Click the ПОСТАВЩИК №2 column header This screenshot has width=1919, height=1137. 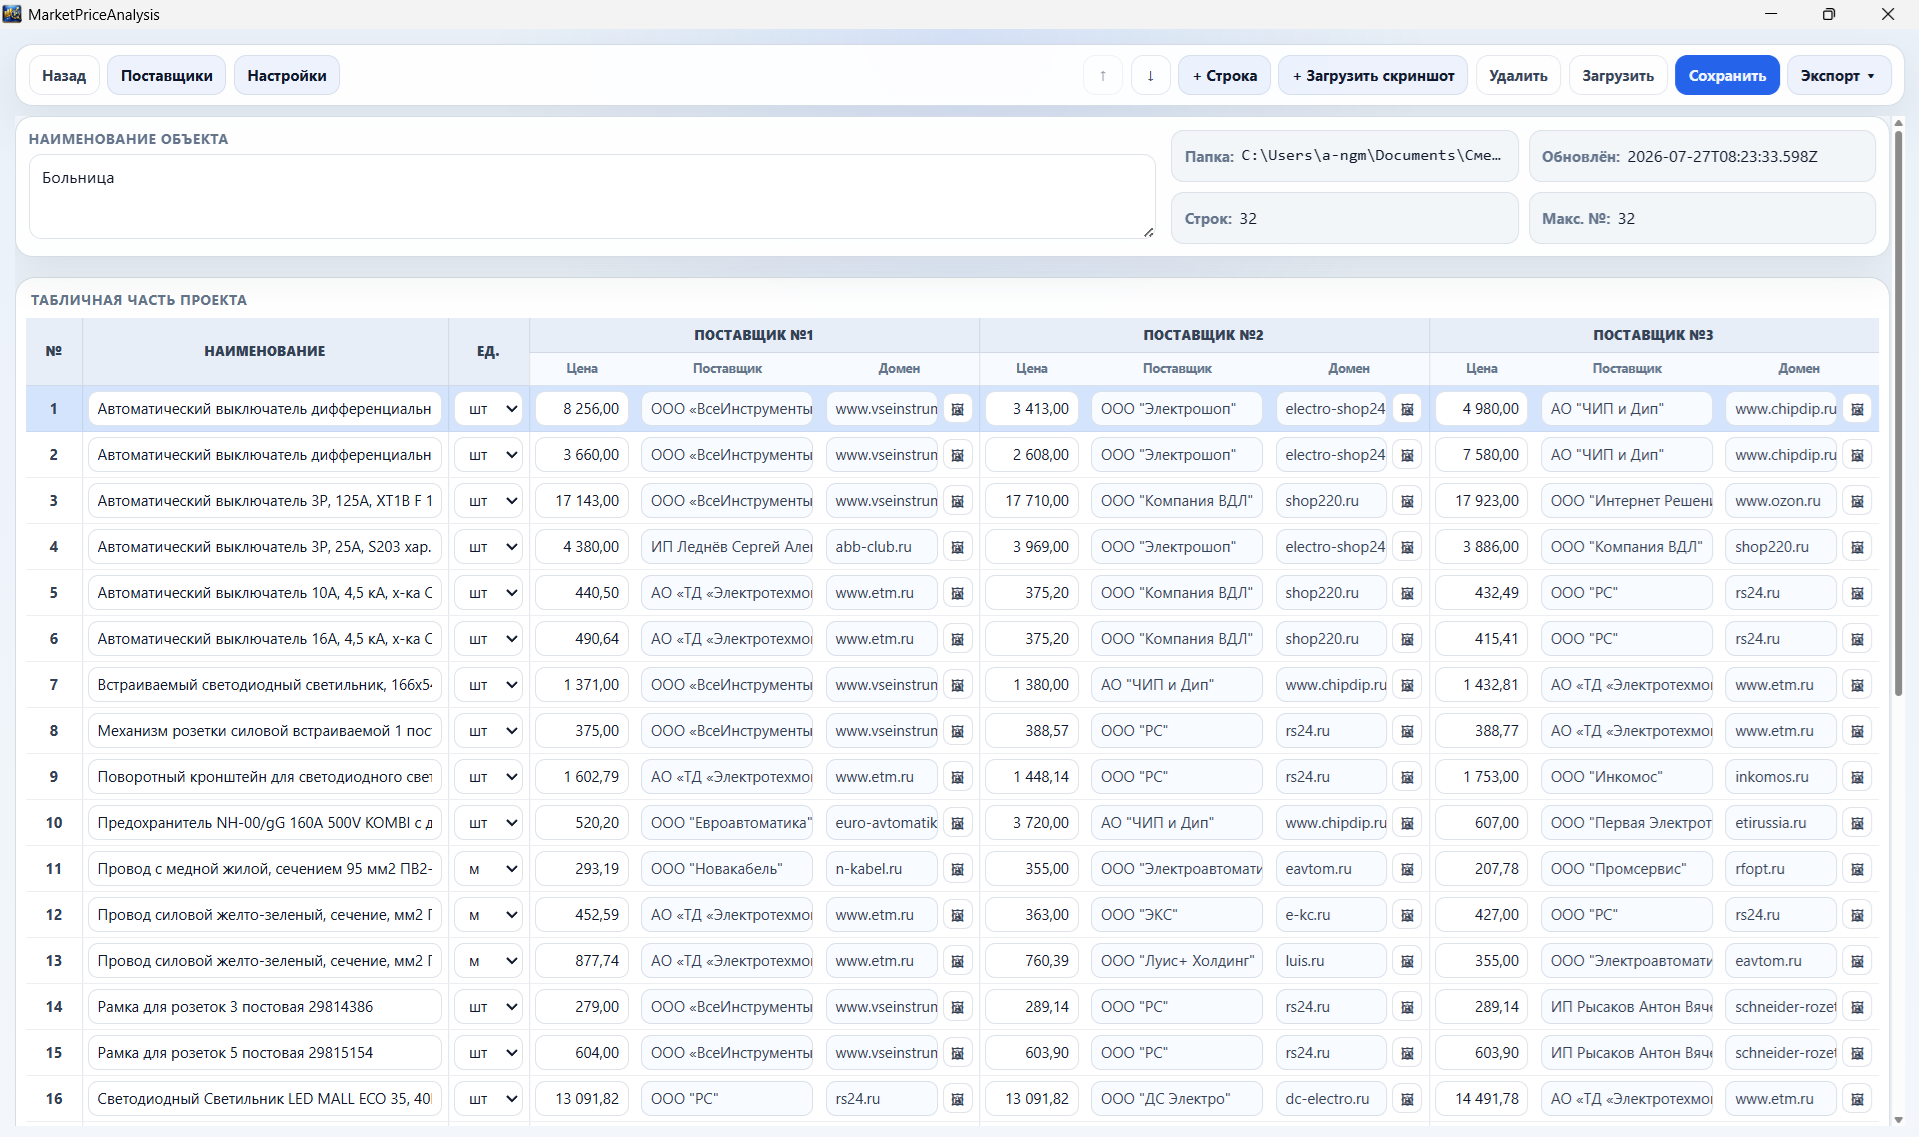click(1203, 335)
